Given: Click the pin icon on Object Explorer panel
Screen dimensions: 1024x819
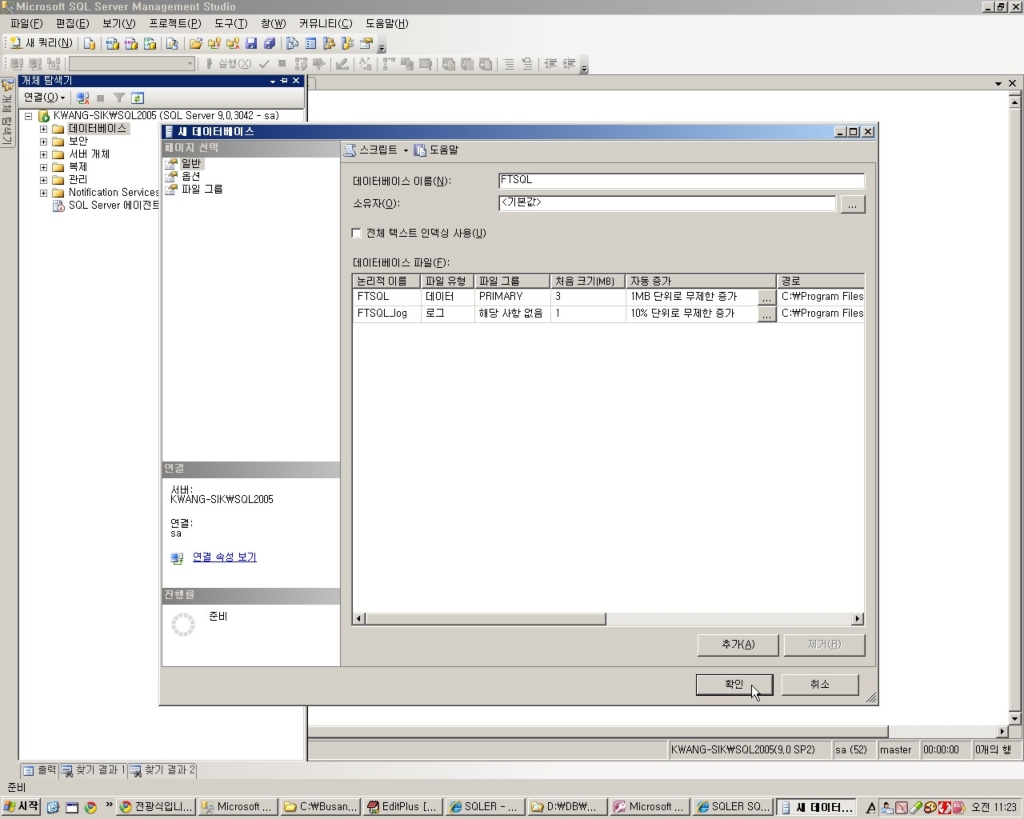Looking at the screenshot, I should [284, 80].
